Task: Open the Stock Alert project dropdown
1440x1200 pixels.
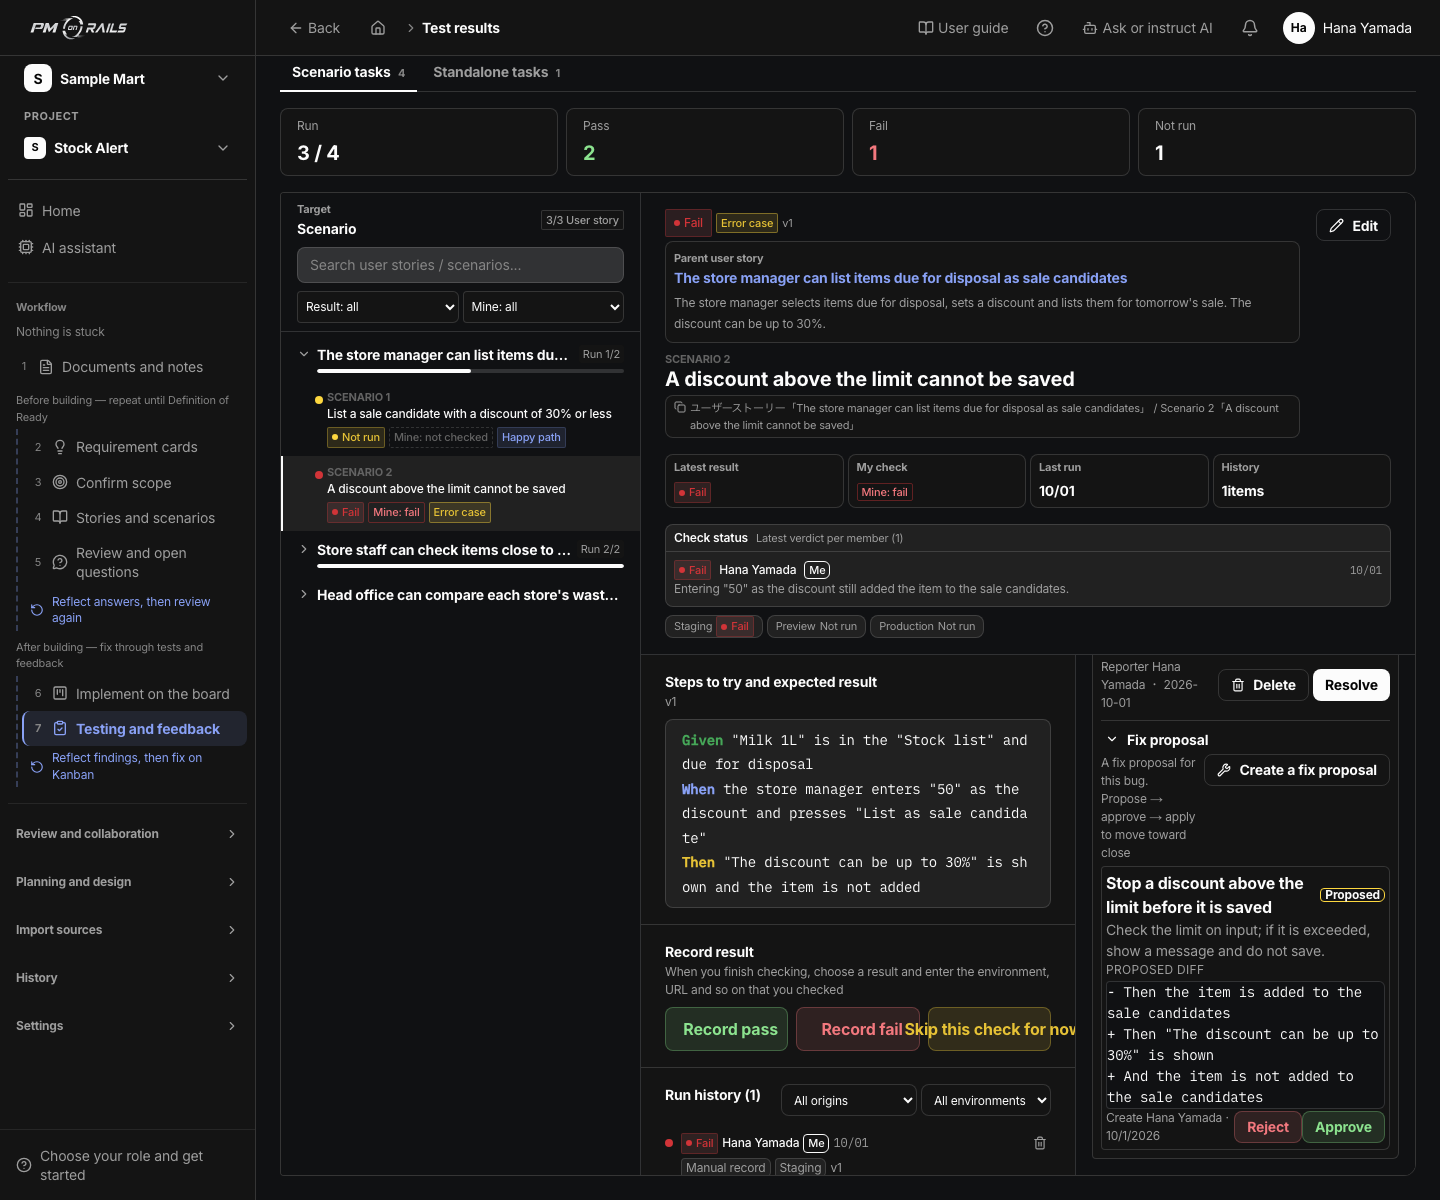Action: pyautogui.click(x=127, y=148)
